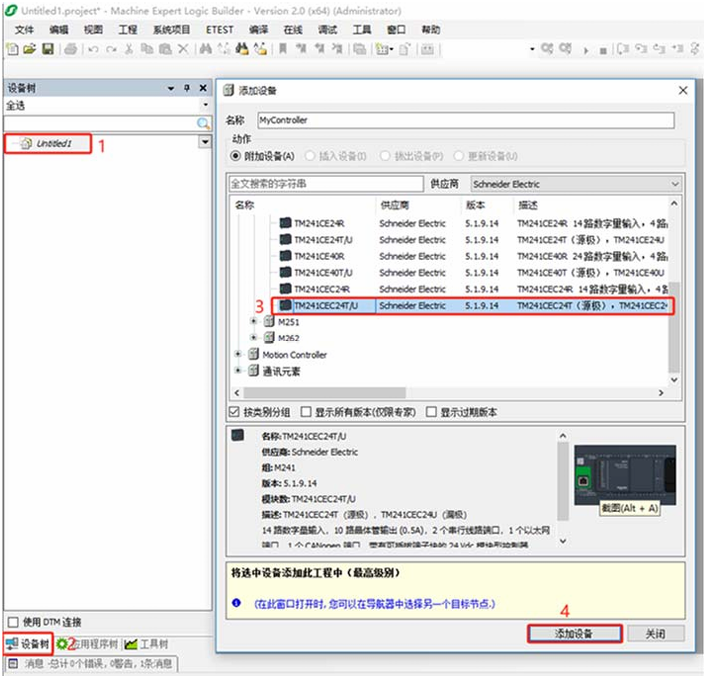704x676 pixels.
Task: Click the 添加设备 button
Action: [x=574, y=634]
